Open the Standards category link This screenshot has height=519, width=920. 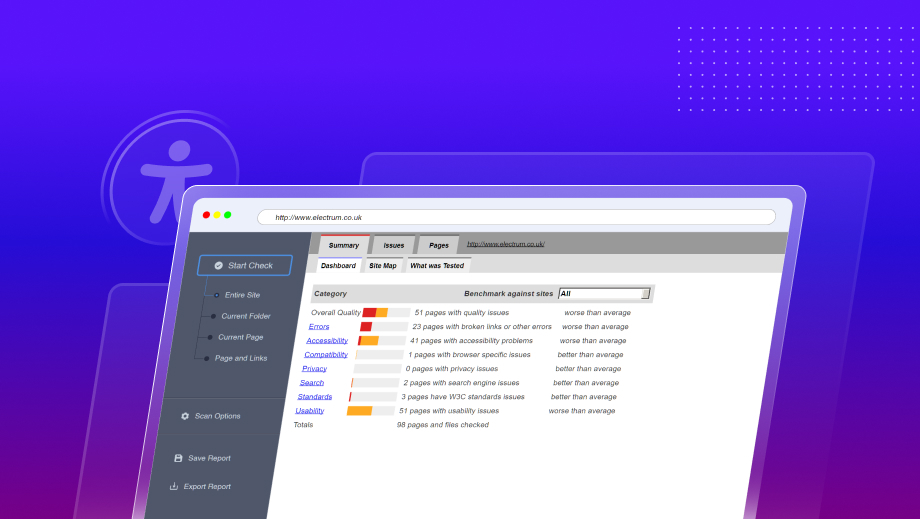click(x=314, y=397)
